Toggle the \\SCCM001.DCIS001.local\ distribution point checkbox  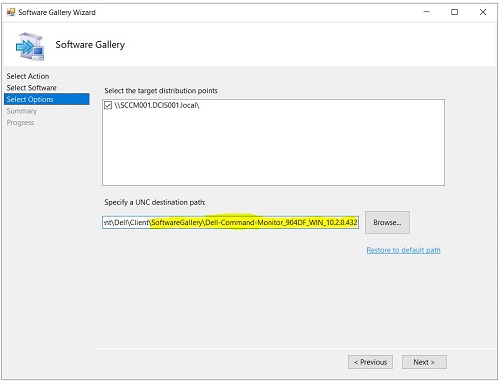[108, 105]
